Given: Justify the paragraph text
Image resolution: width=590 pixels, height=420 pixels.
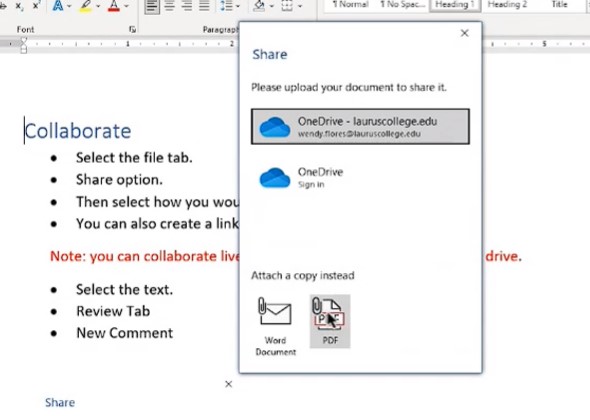Looking at the screenshot, I should (x=204, y=5).
